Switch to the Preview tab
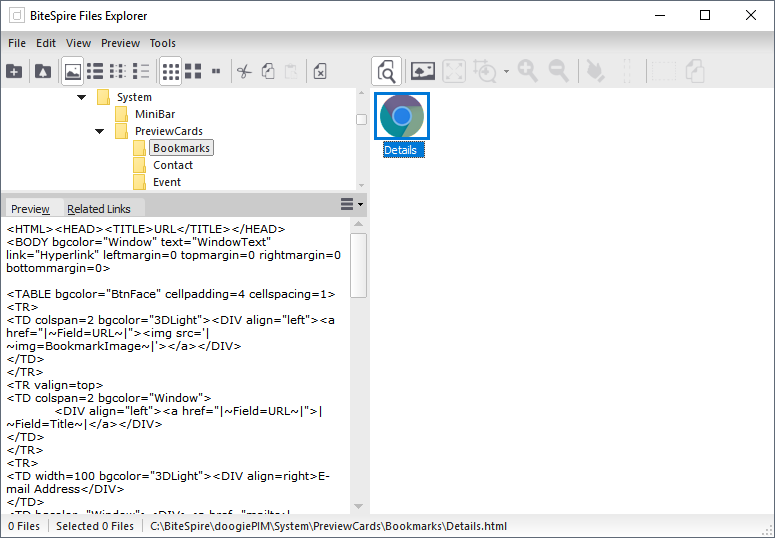Image resolution: width=775 pixels, height=538 pixels. 30,209
